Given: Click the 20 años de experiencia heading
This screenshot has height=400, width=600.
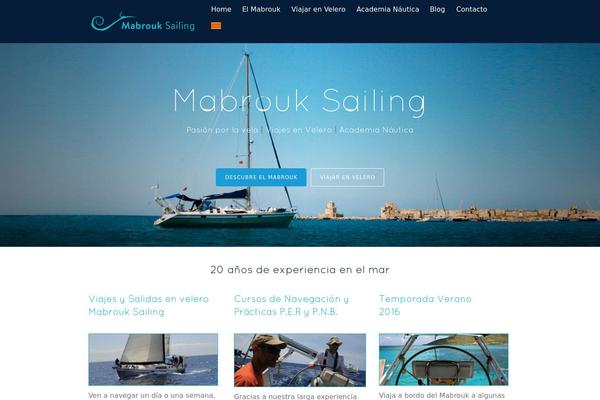Looking at the screenshot, I should coord(300,269).
